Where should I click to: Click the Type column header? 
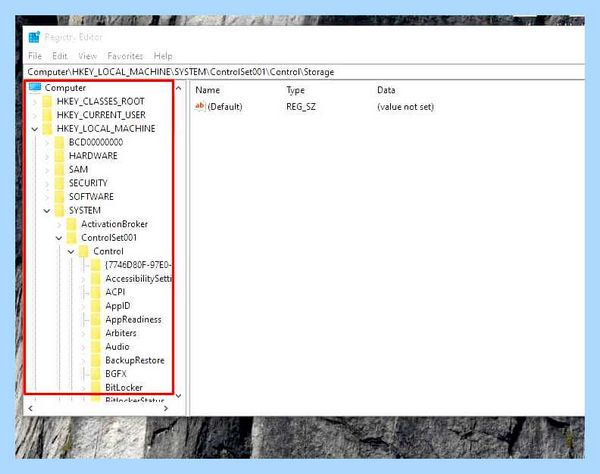295,90
